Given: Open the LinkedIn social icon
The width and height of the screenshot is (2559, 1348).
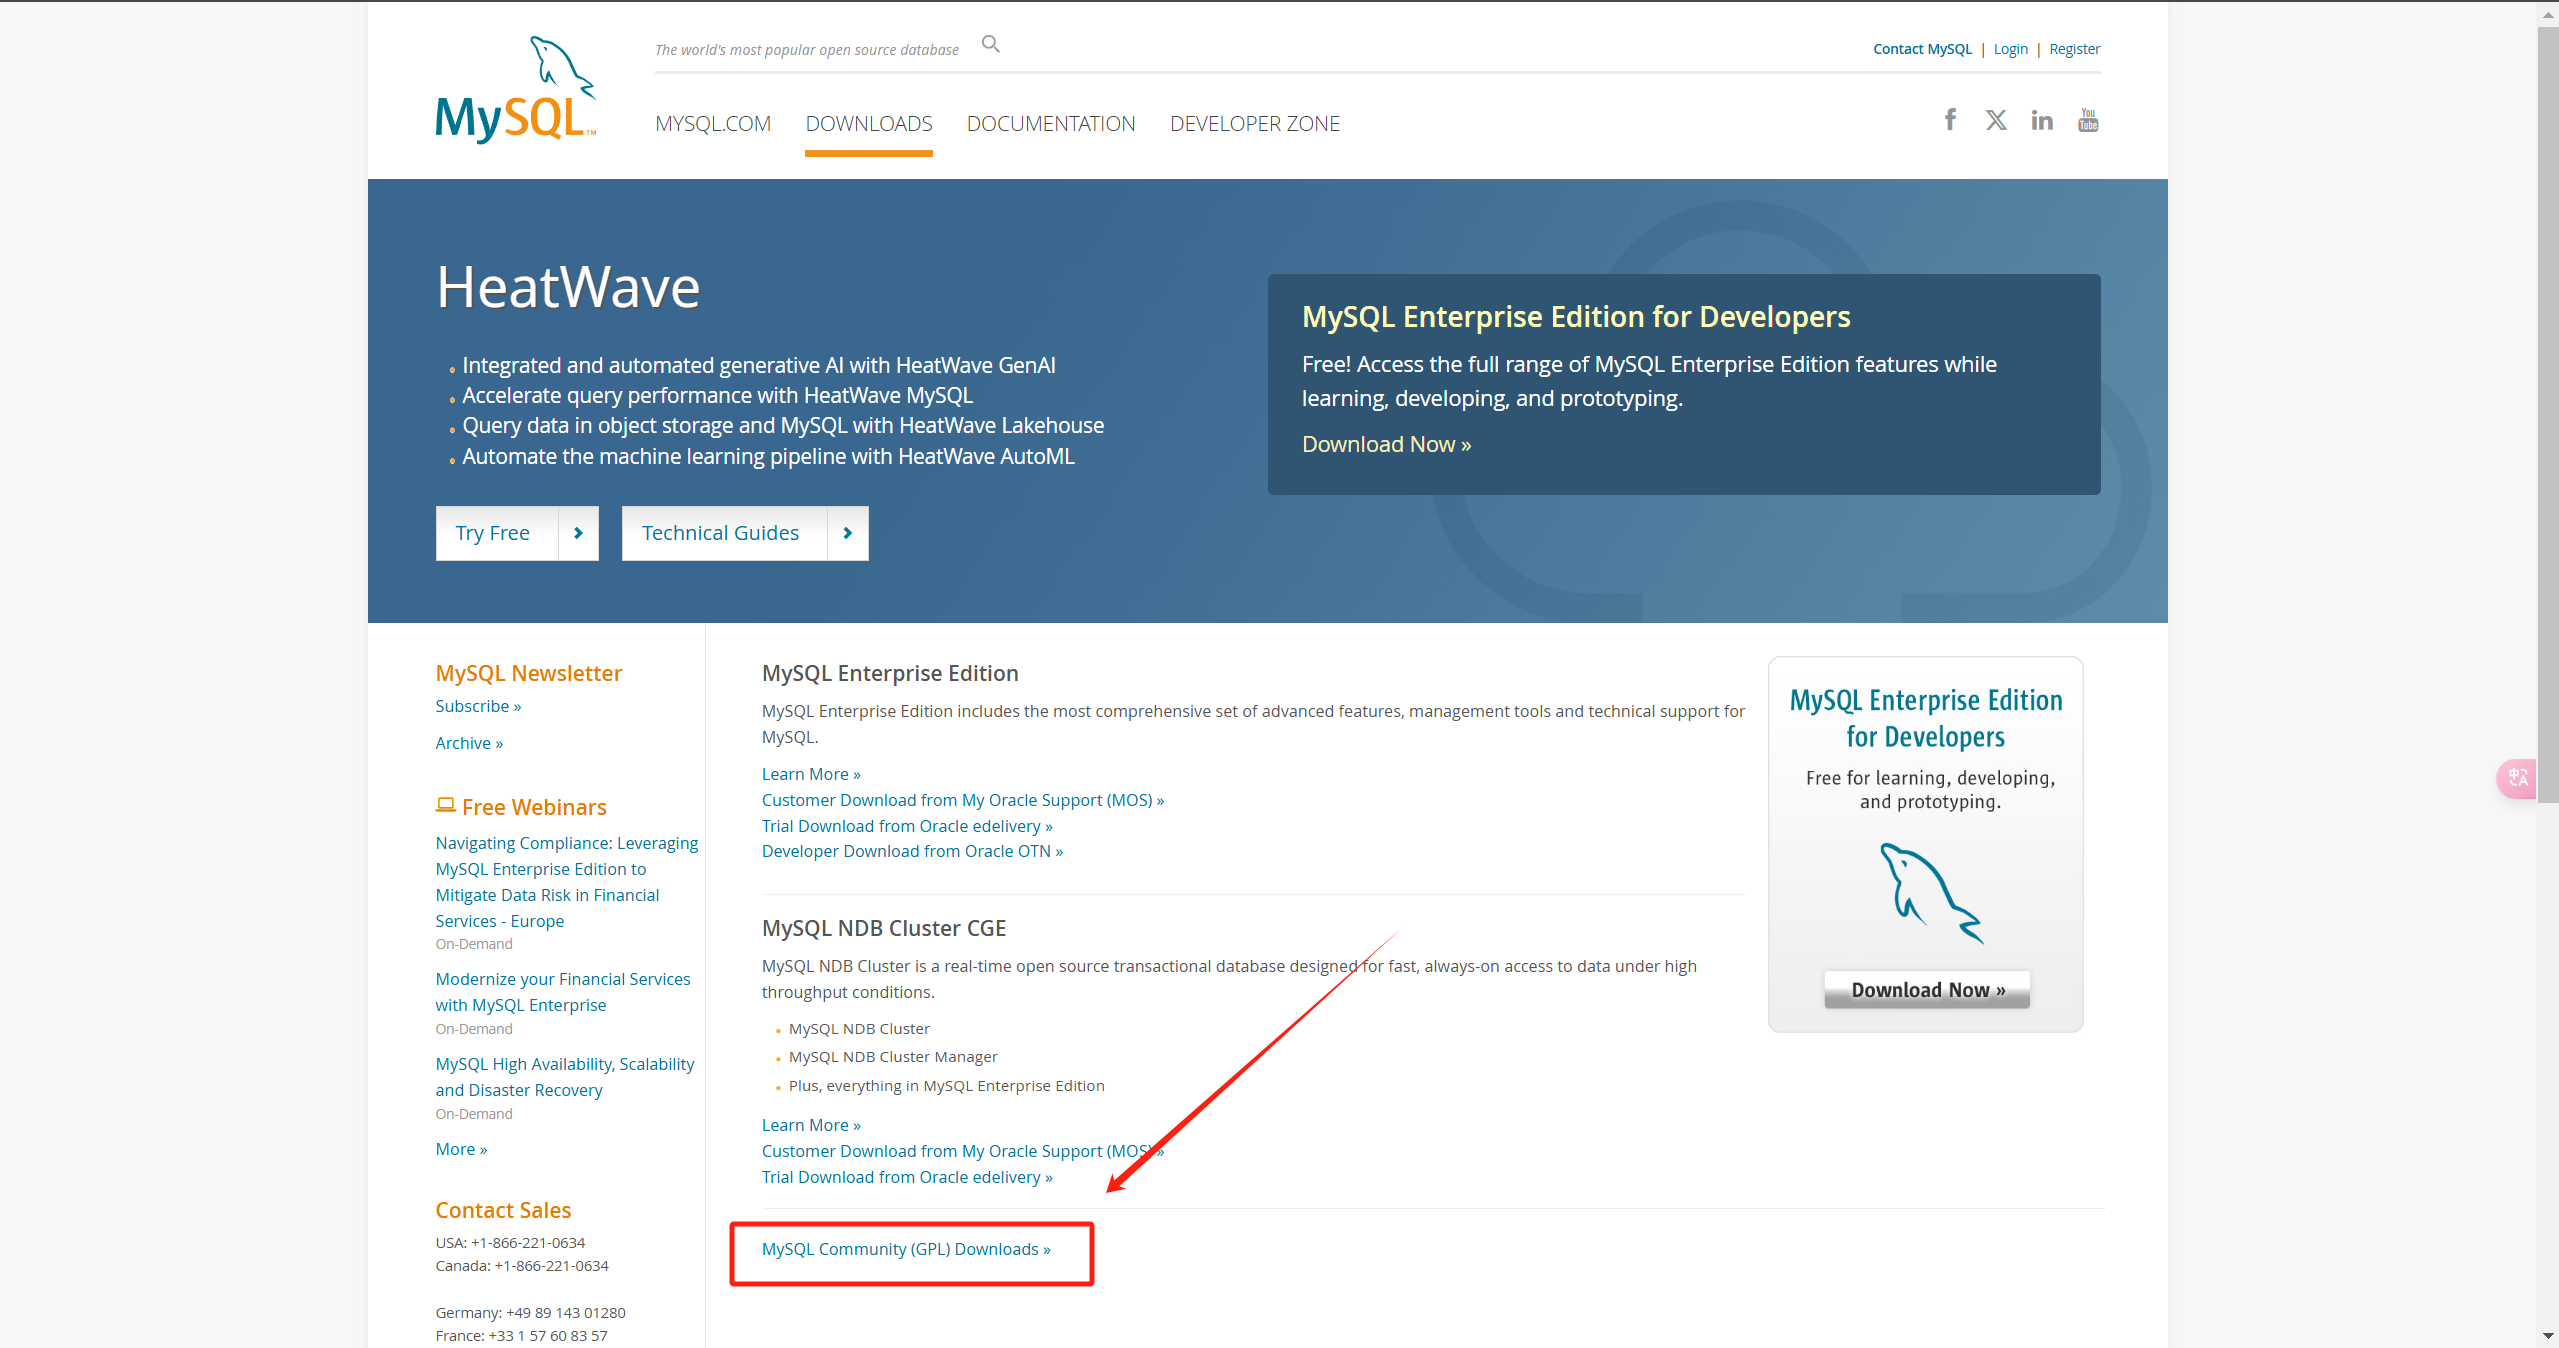Looking at the screenshot, I should coord(2042,121).
